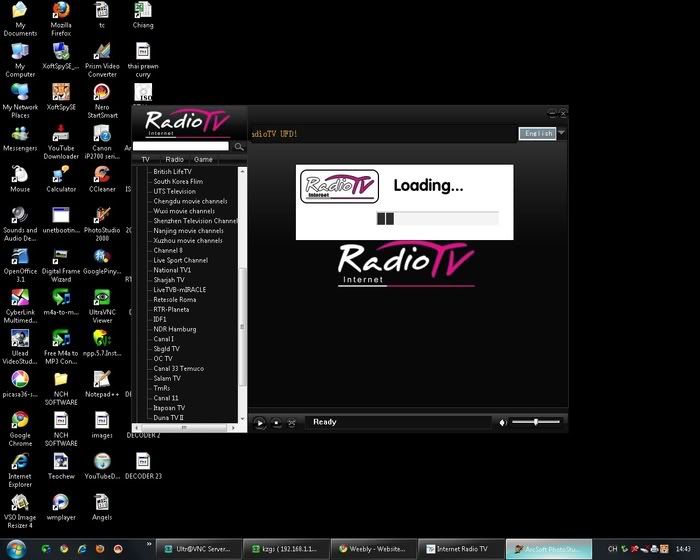
Task: Click the channel list scroll-up arrow
Action: pos(242,171)
